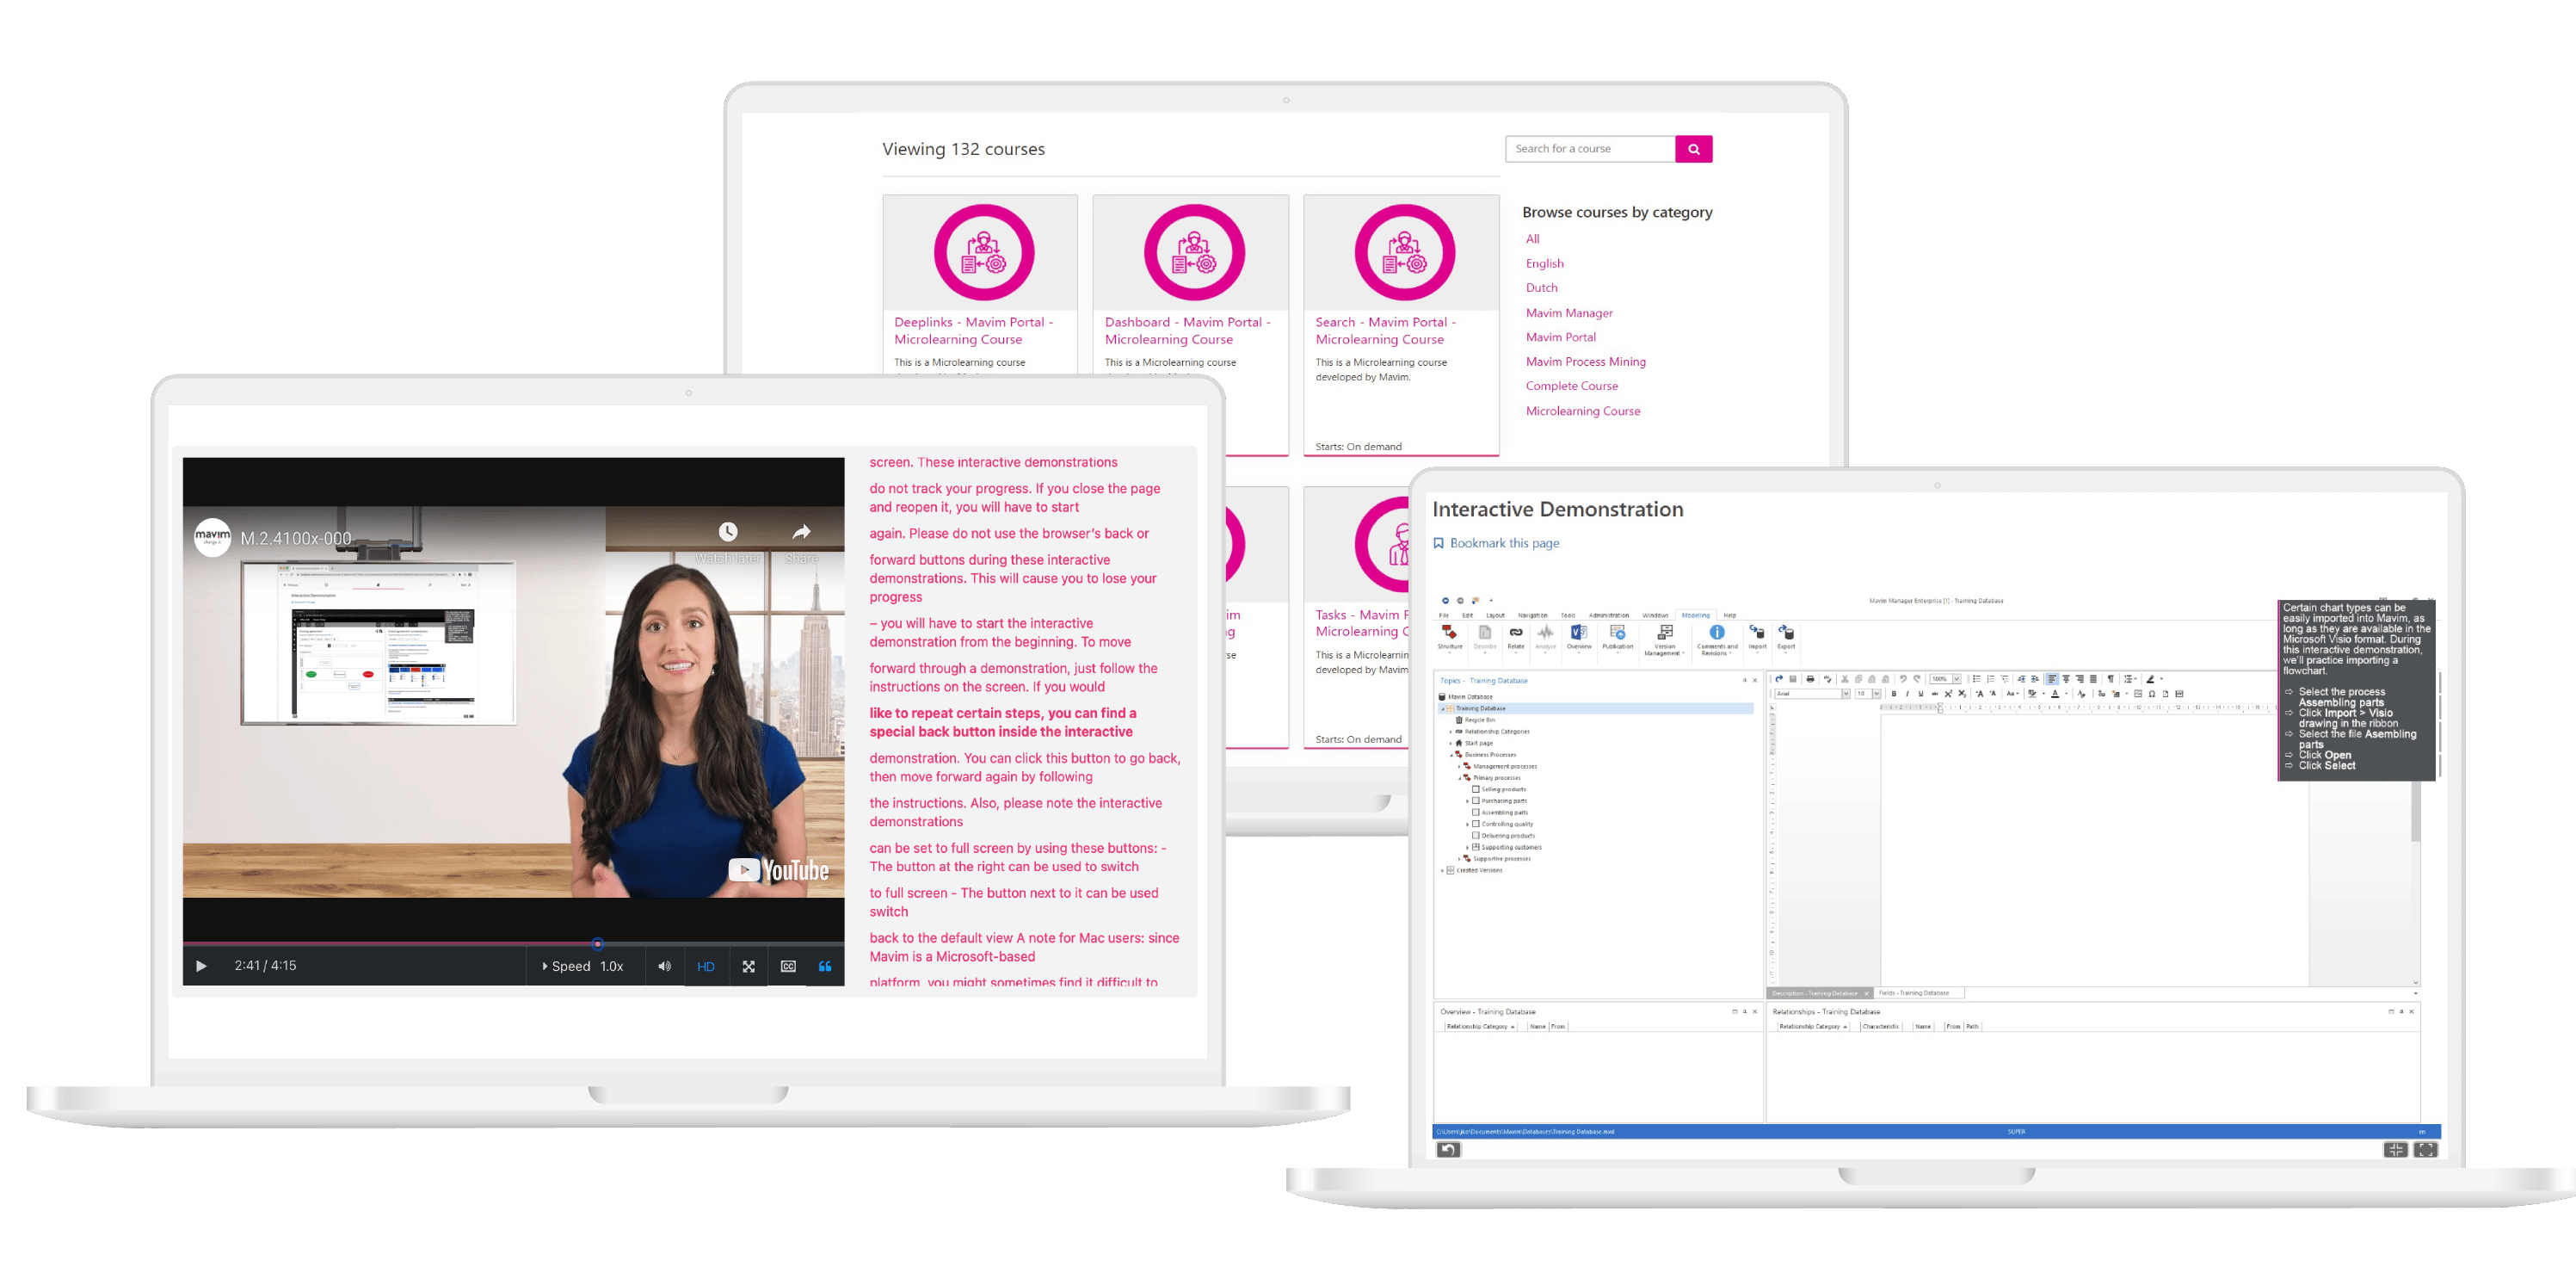Click the video progress bar scrubber
The height and width of the screenshot is (1273, 2576).
click(x=597, y=944)
